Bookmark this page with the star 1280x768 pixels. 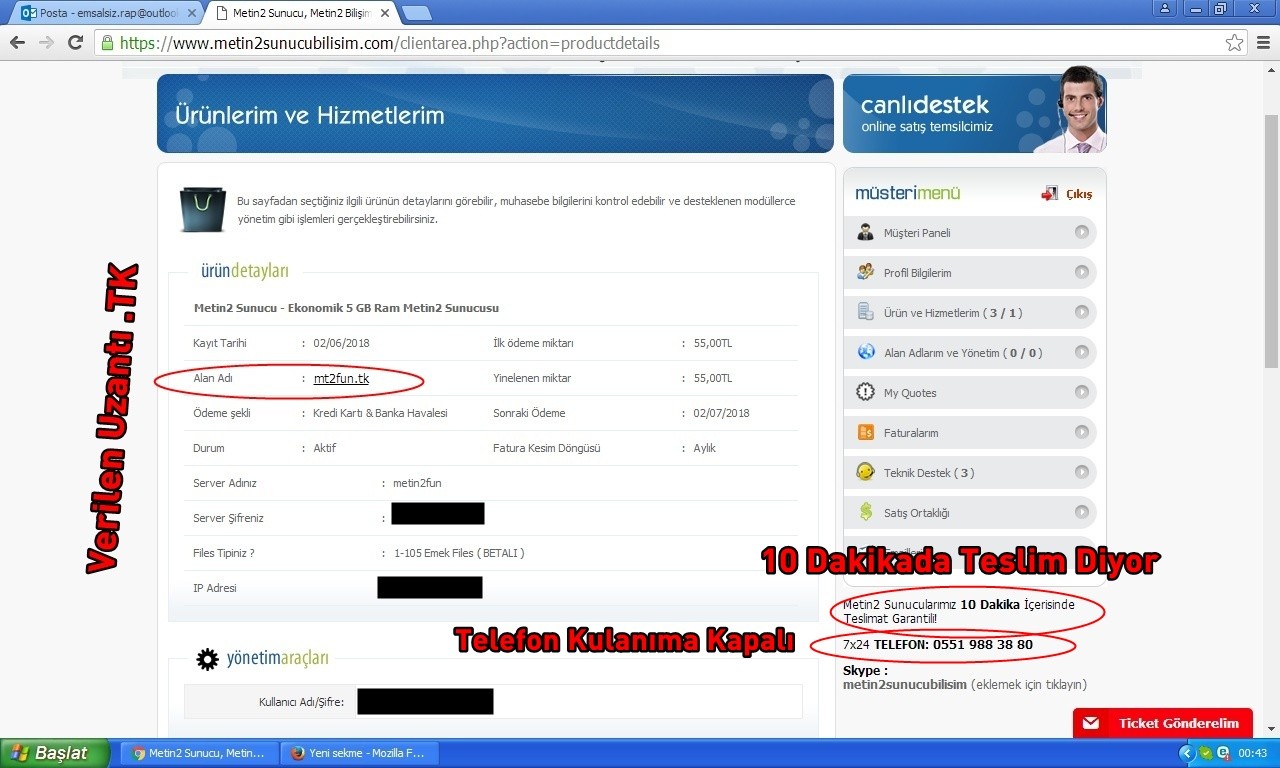pyautogui.click(x=1235, y=43)
